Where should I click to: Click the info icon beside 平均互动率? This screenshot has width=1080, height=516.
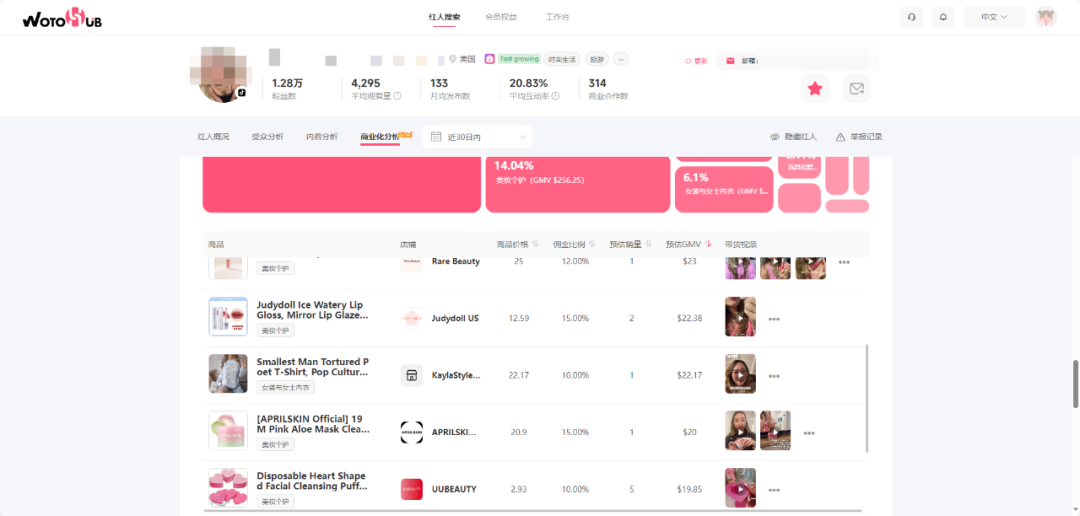pyautogui.click(x=555, y=96)
